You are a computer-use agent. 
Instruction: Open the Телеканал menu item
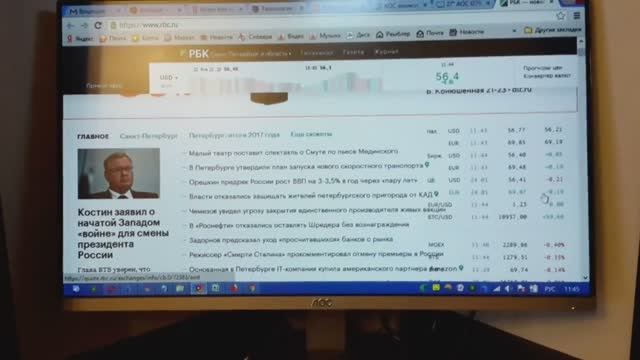click(x=316, y=53)
